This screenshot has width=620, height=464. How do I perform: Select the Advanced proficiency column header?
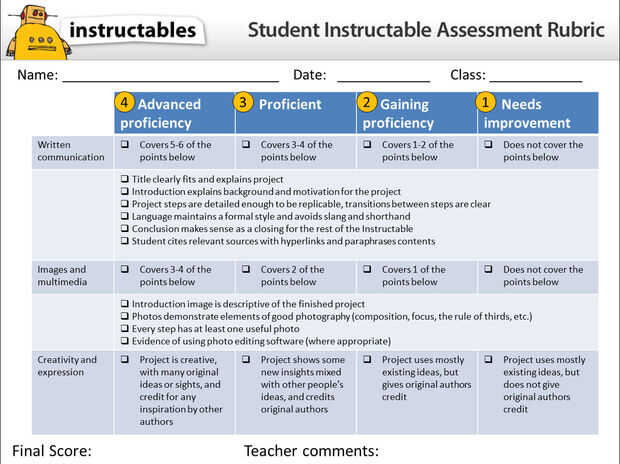(x=175, y=113)
